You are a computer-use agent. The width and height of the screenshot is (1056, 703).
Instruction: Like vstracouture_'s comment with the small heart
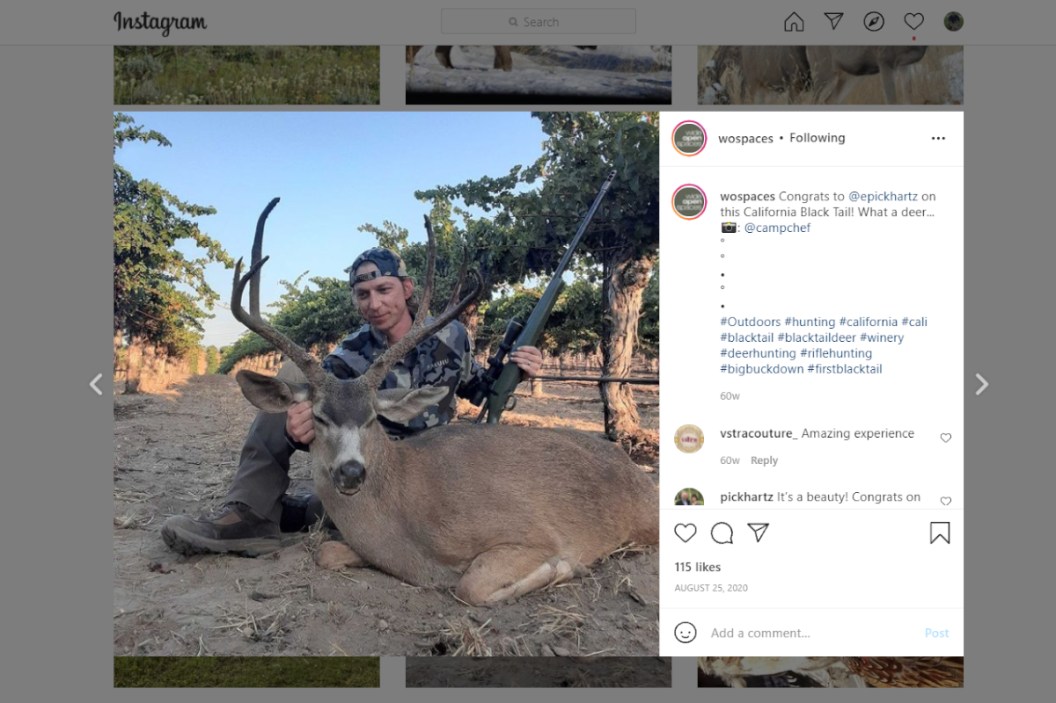[946, 437]
